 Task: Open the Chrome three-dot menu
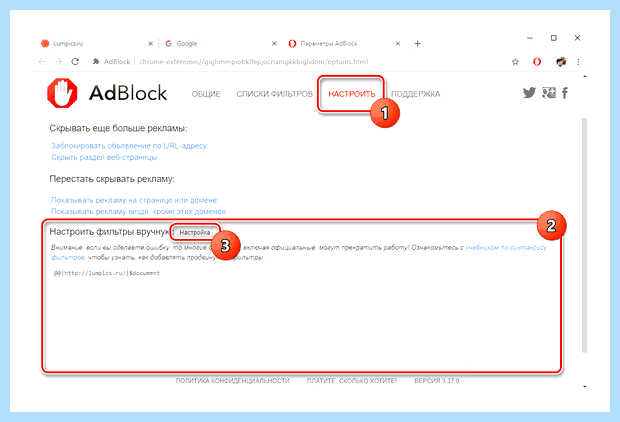(x=578, y=62)
